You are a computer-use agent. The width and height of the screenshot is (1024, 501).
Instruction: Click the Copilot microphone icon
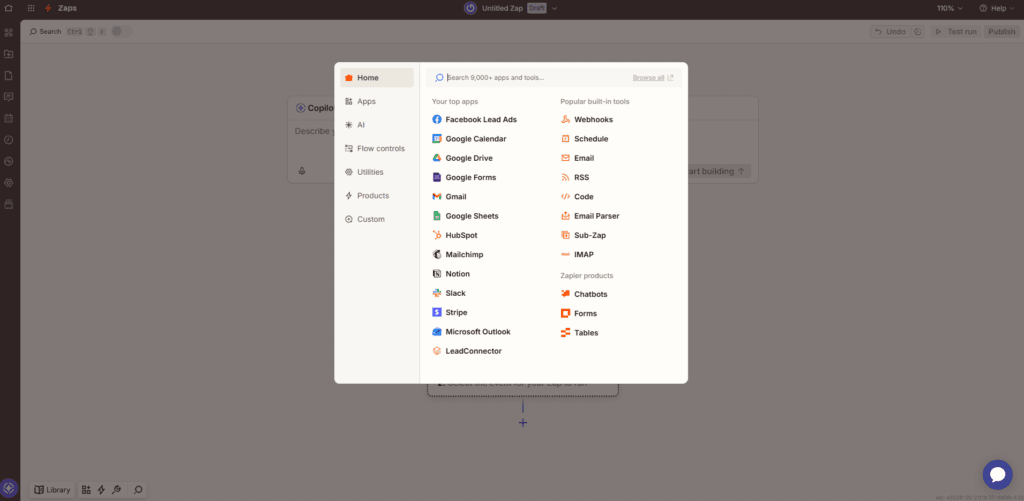point(302,171)
